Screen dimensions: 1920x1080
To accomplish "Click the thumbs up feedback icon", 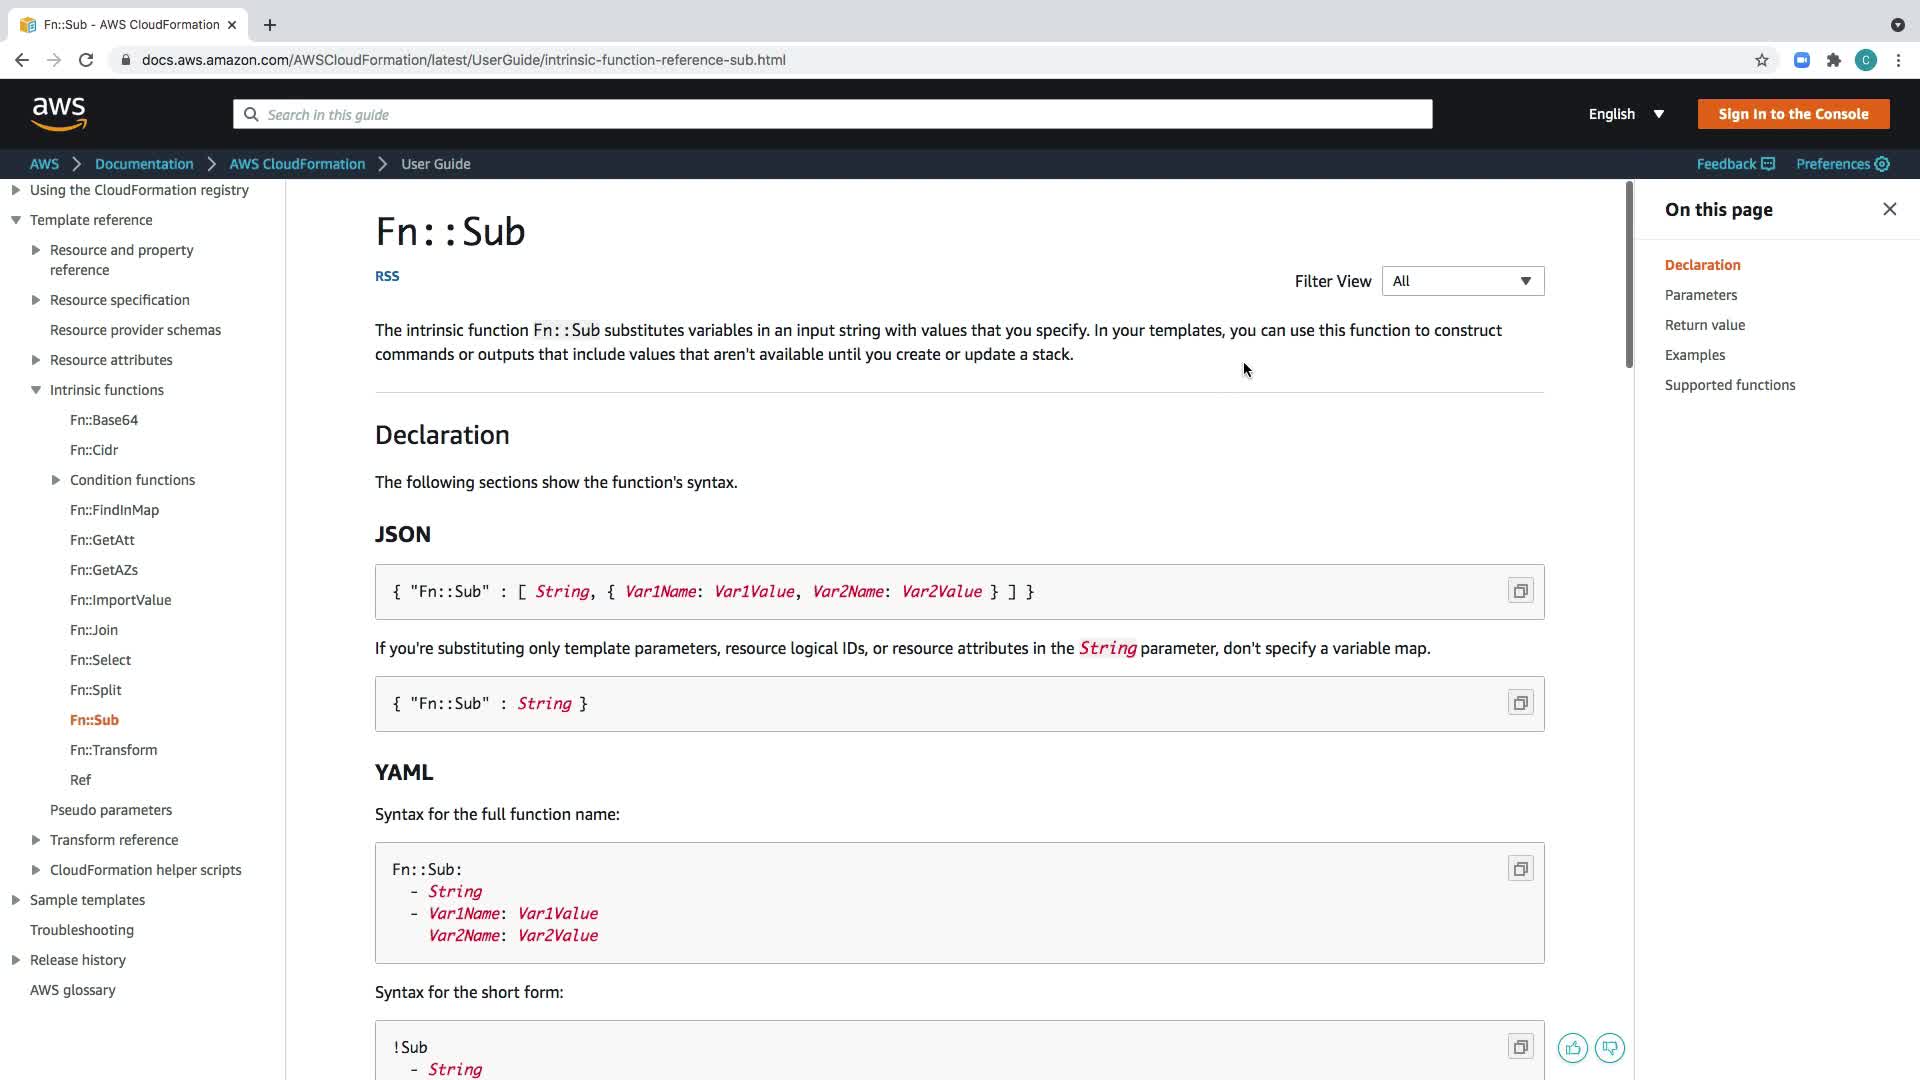I will 1572,1048.
